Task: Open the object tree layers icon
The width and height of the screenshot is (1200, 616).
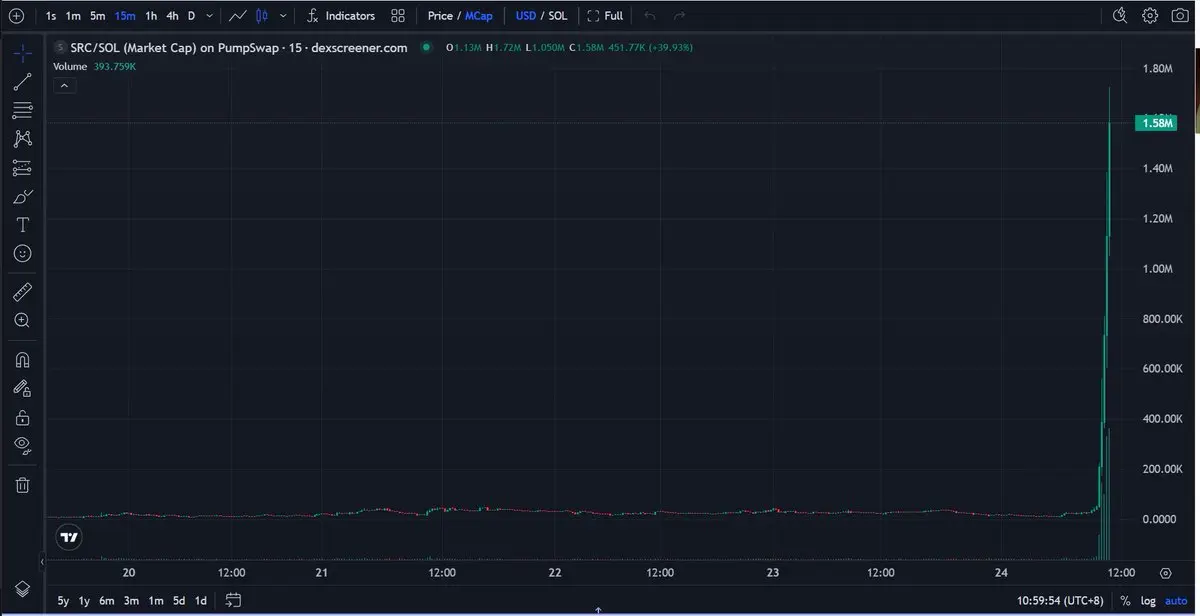Action: (22, 588)
